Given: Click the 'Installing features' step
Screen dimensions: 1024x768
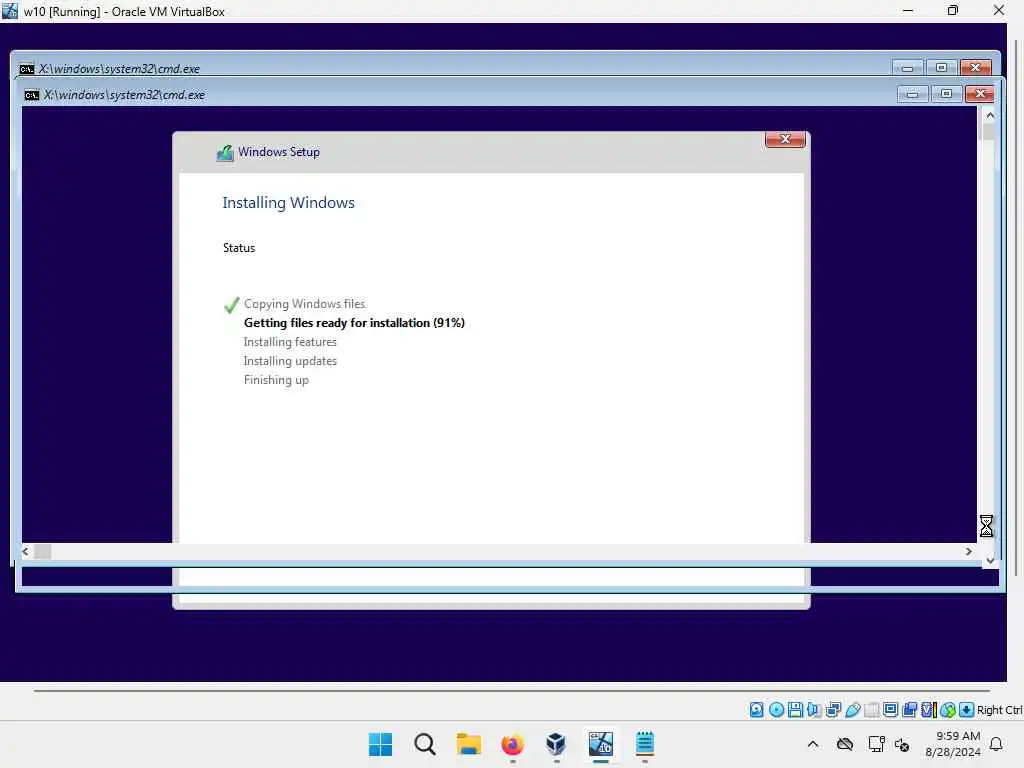Looking at the screenshot, I should 290,342.
